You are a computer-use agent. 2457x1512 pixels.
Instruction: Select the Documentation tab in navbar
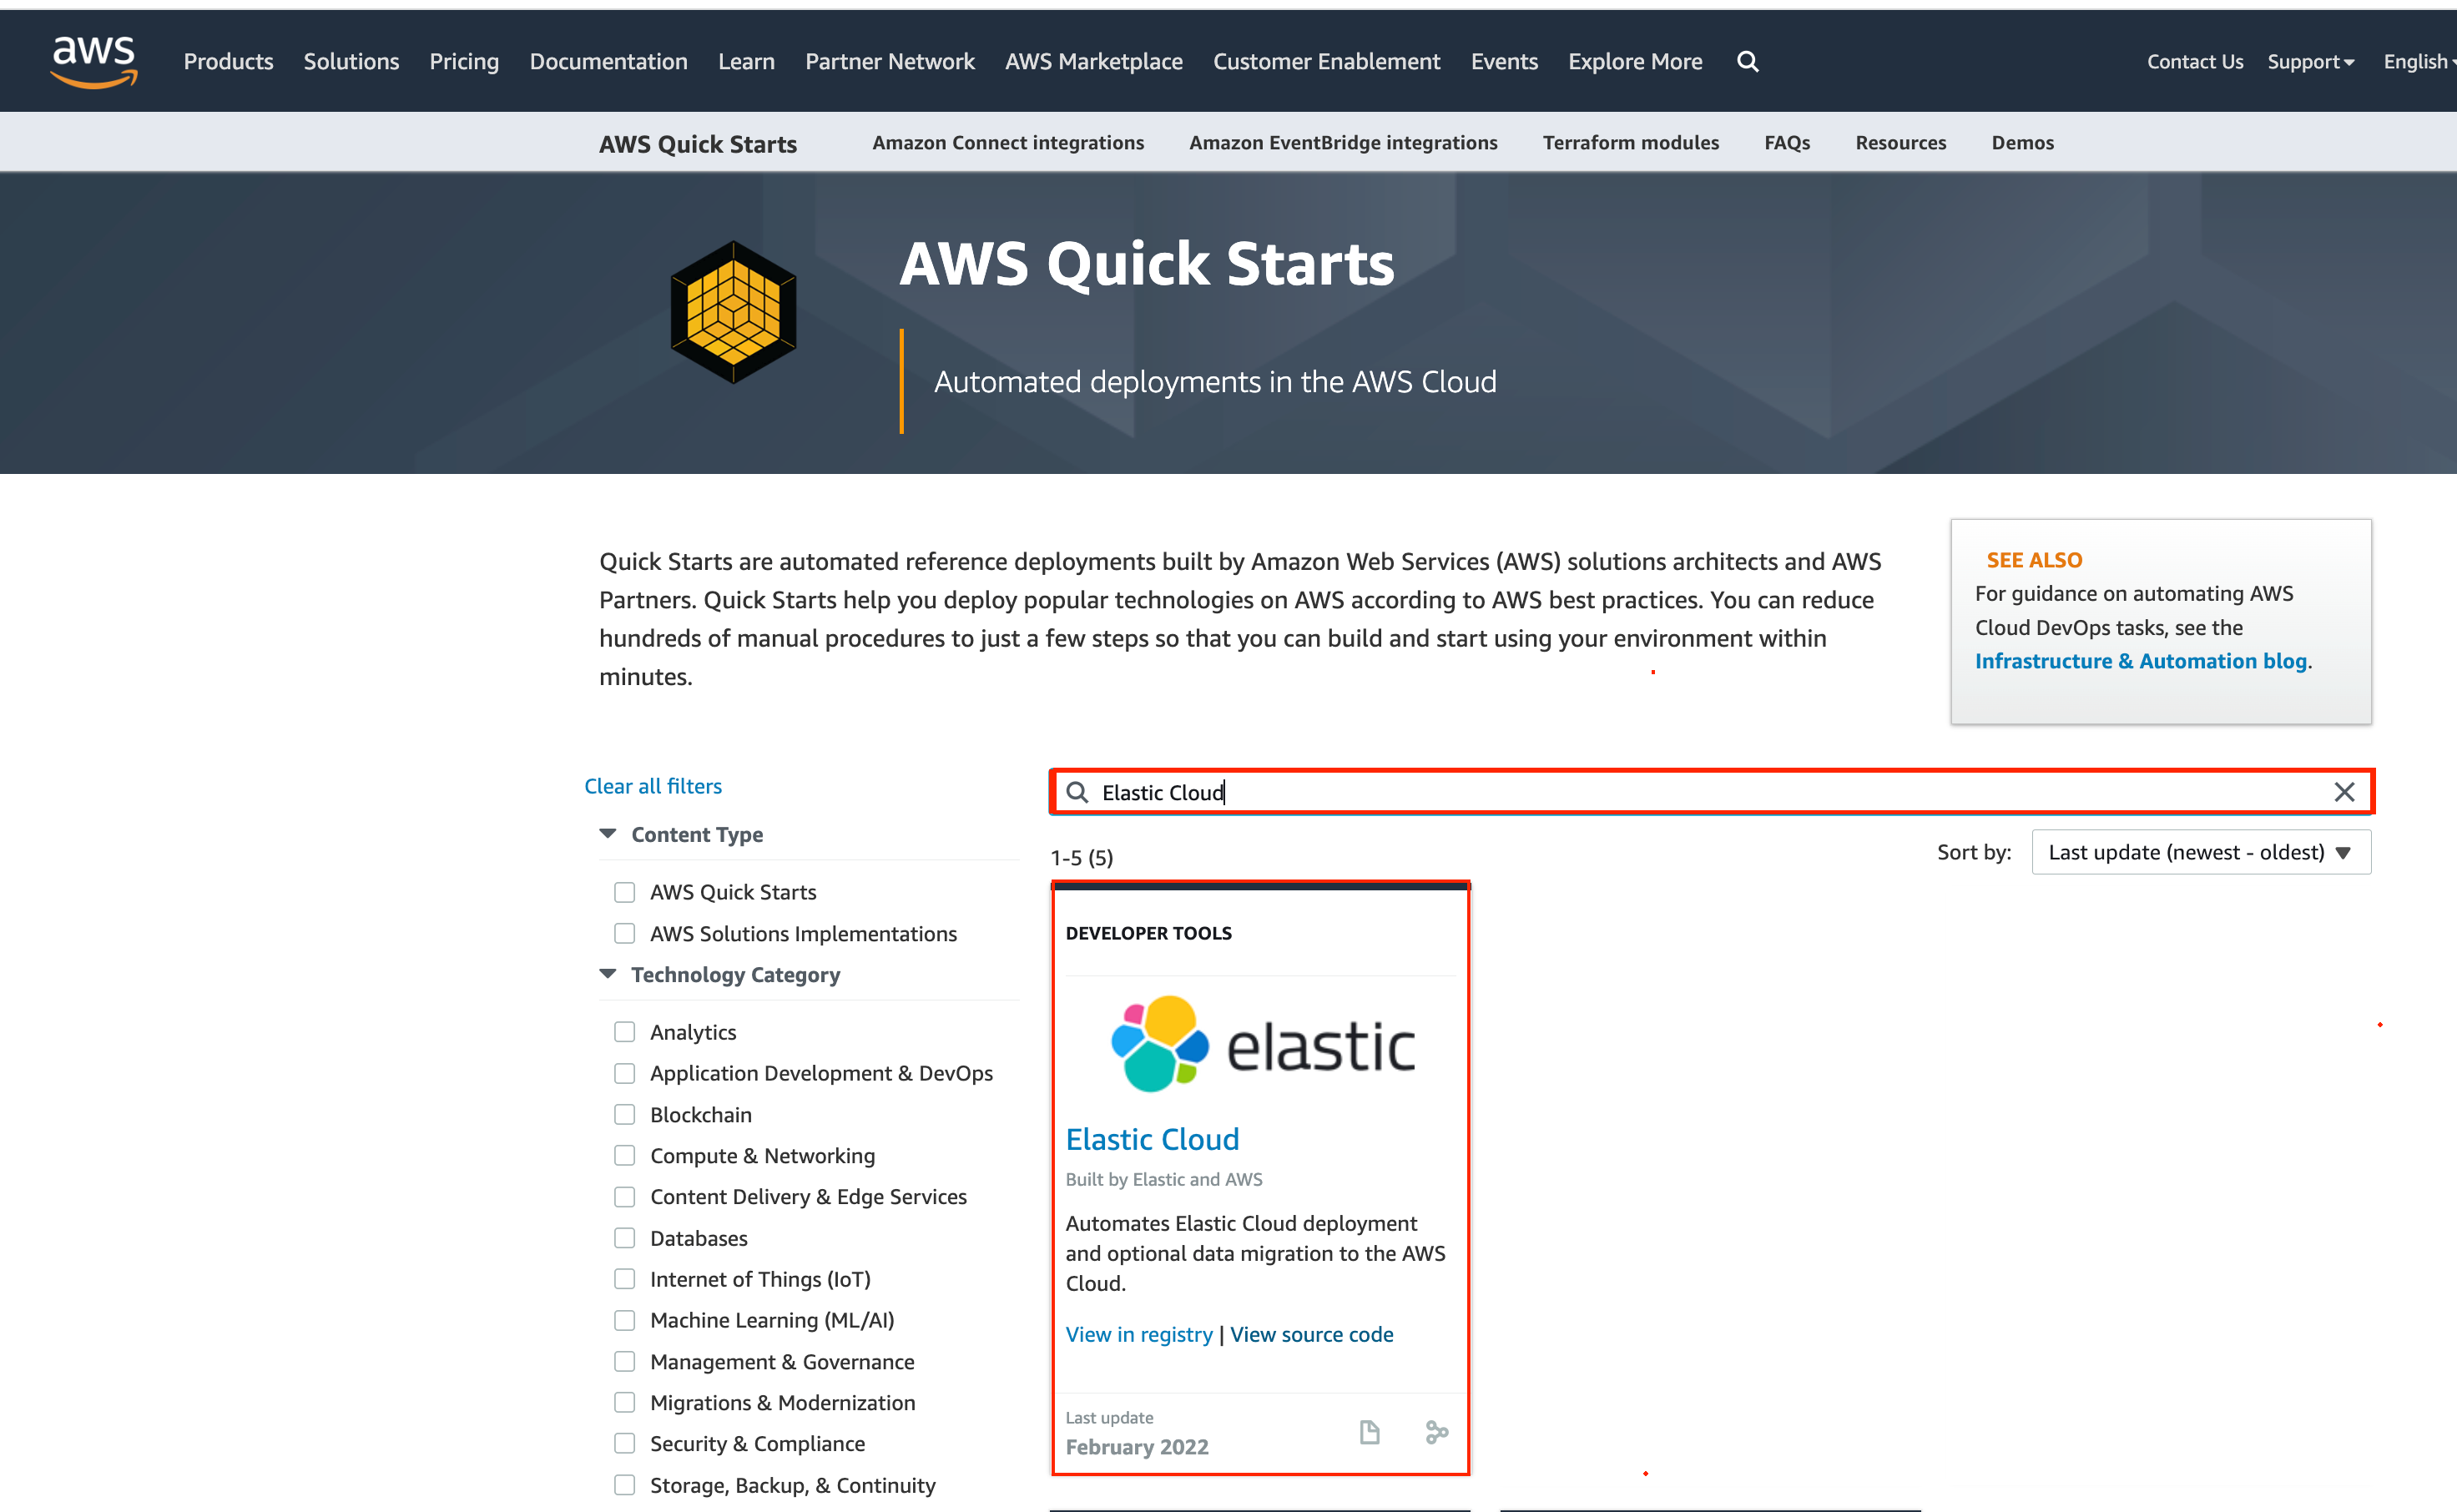click(x=609, y=62)
